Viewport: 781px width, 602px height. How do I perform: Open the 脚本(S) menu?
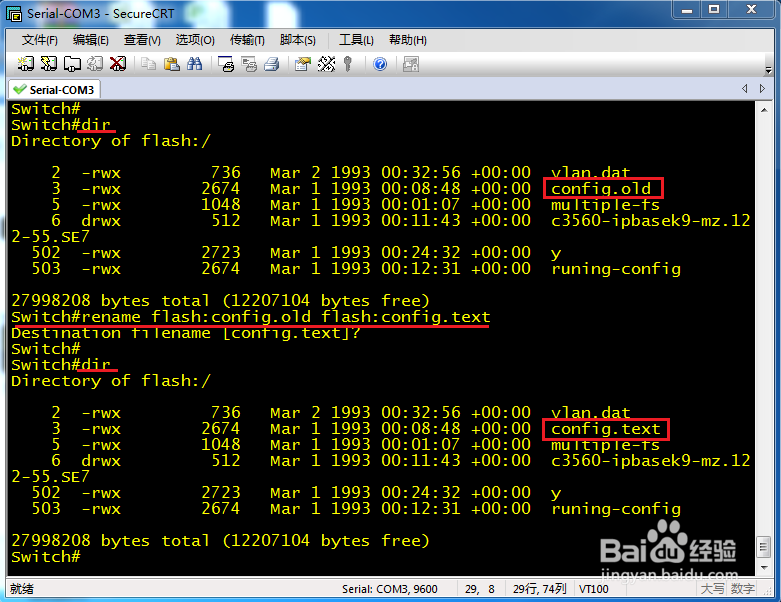298,40
